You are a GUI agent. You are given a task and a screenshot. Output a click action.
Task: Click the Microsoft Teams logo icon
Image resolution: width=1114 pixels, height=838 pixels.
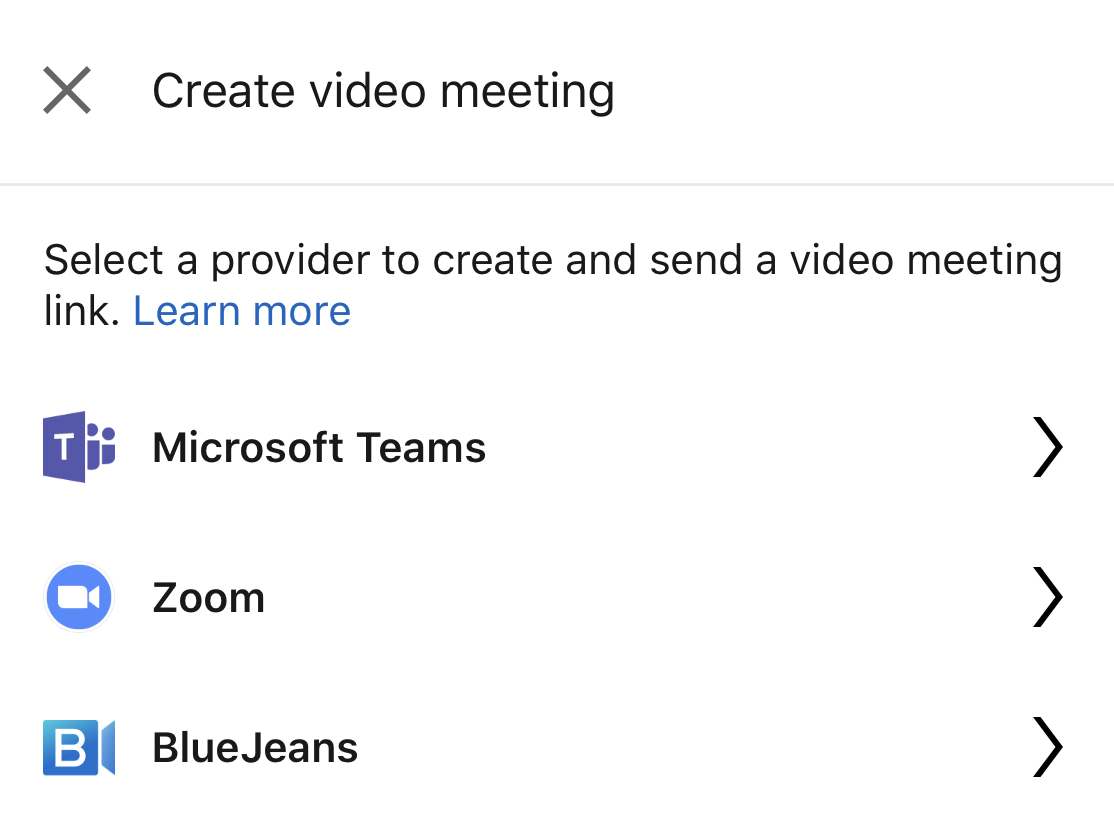[x=79, y=447]
